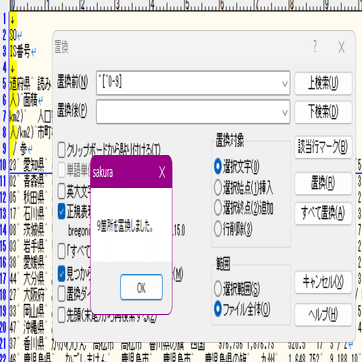Click OK in the sakura message box
Screen dimensions: 362x362
pyautogui.click(x=141, y=288)
